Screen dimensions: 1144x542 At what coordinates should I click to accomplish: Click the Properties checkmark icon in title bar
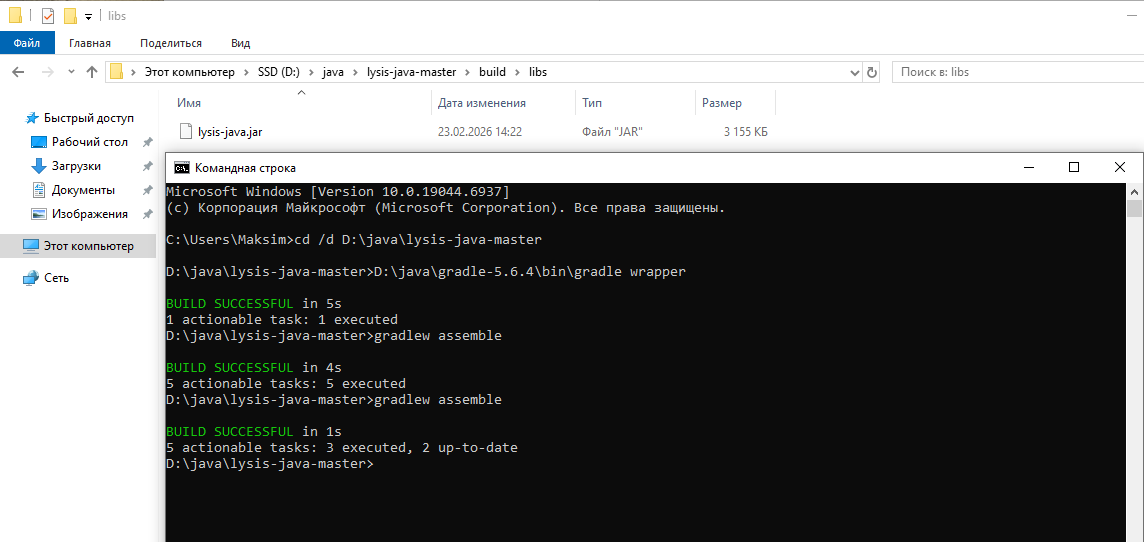click(x=48, y=16)
